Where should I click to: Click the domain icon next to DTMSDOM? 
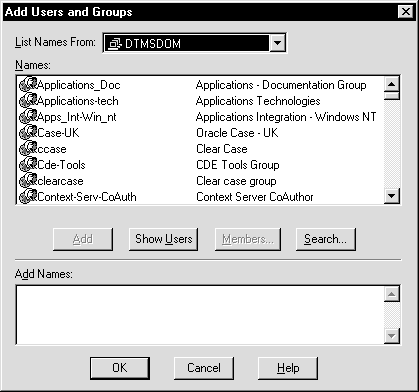pos(115,44)
